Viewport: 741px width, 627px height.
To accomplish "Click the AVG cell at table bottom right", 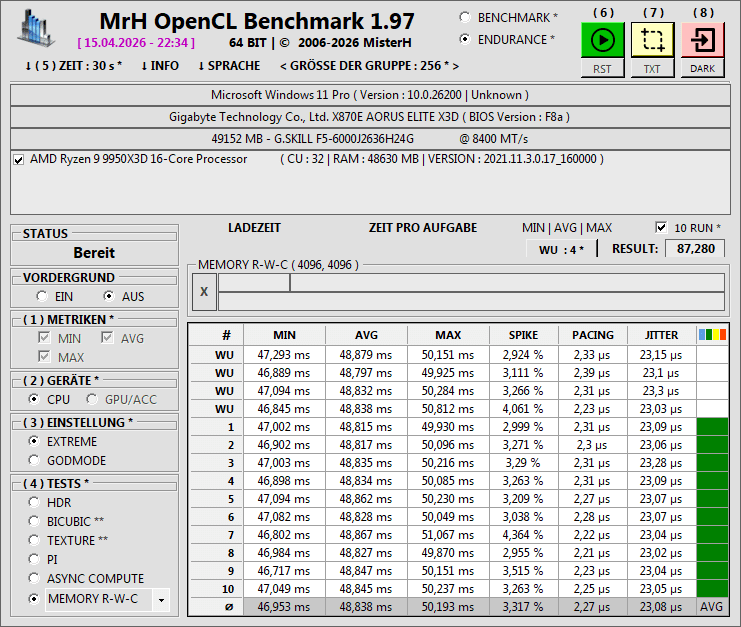I will (712, 607).
